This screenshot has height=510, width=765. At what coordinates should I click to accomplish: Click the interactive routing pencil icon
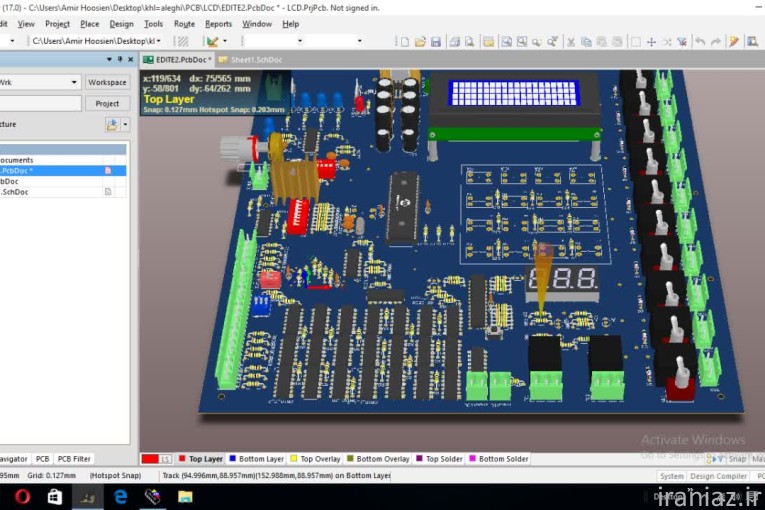point(212,41)
